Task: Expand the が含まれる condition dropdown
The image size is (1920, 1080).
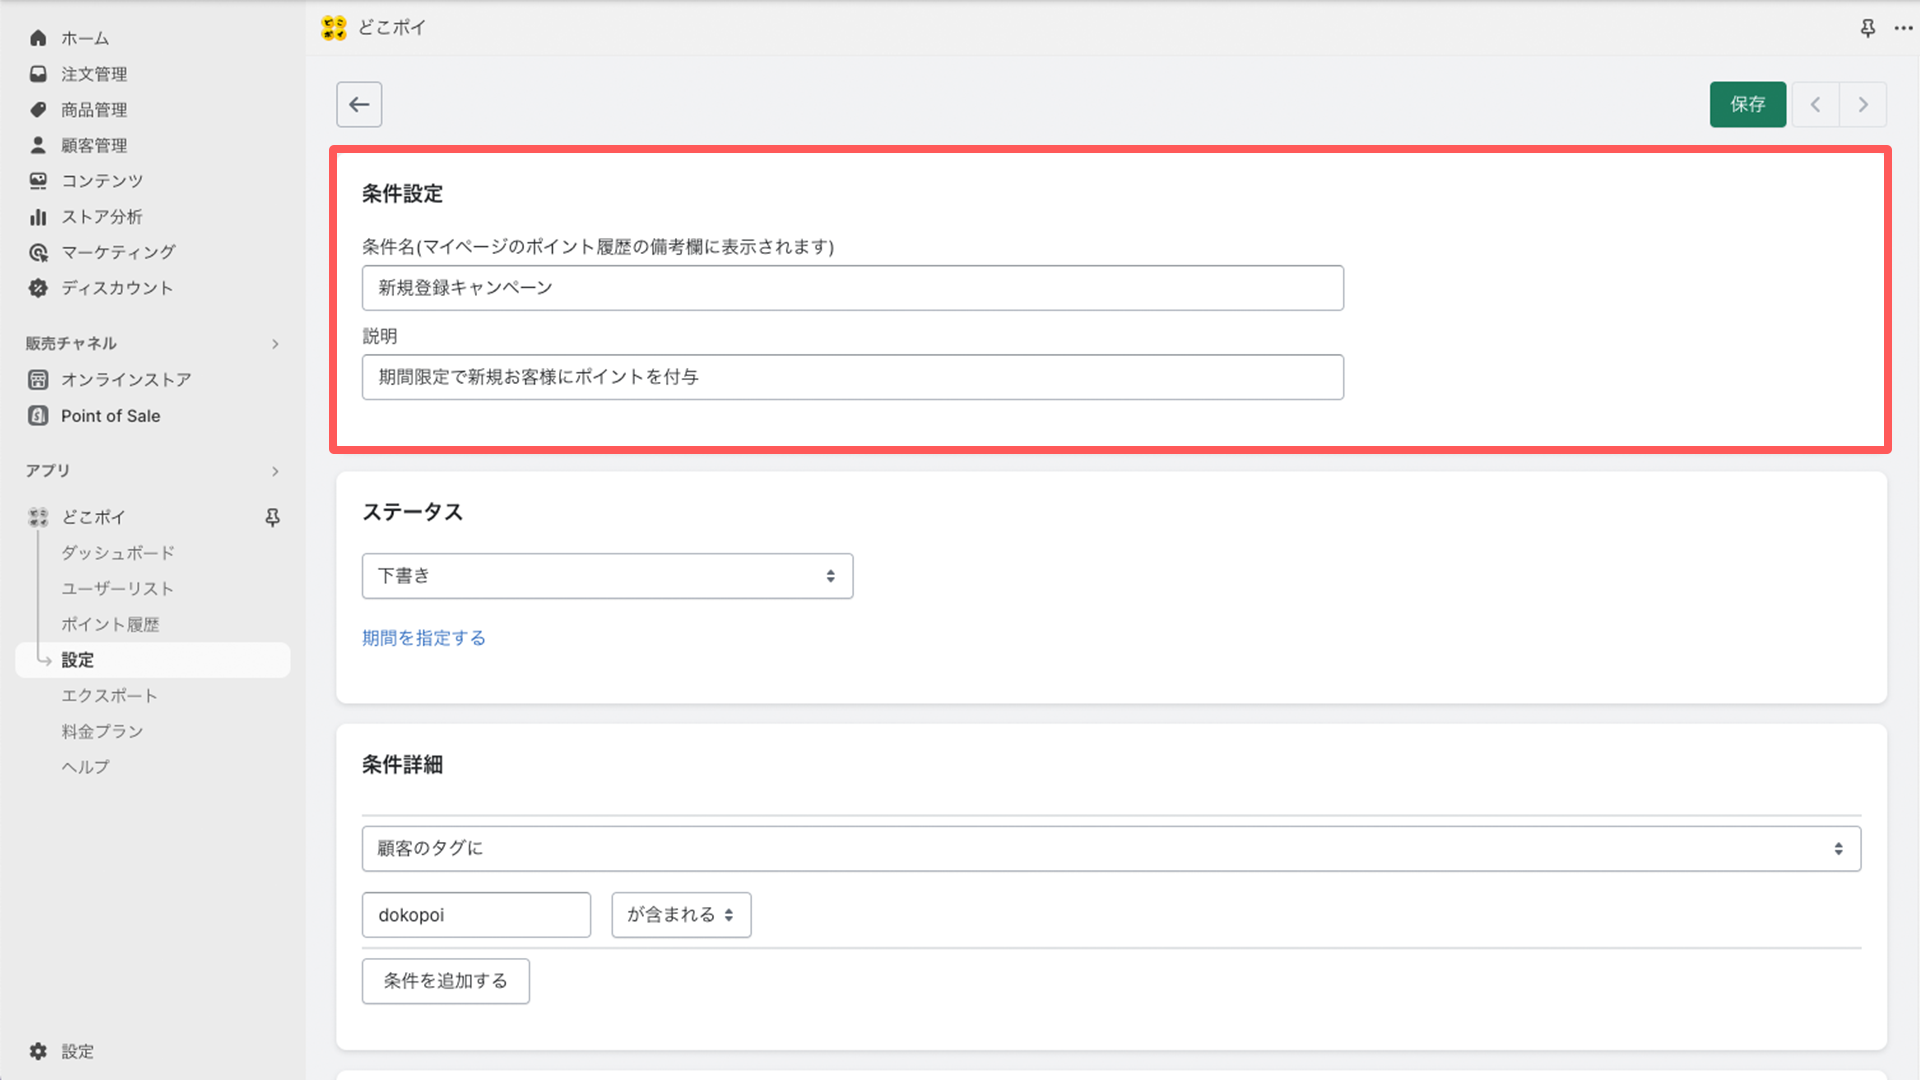Action: tap(680, 914)
